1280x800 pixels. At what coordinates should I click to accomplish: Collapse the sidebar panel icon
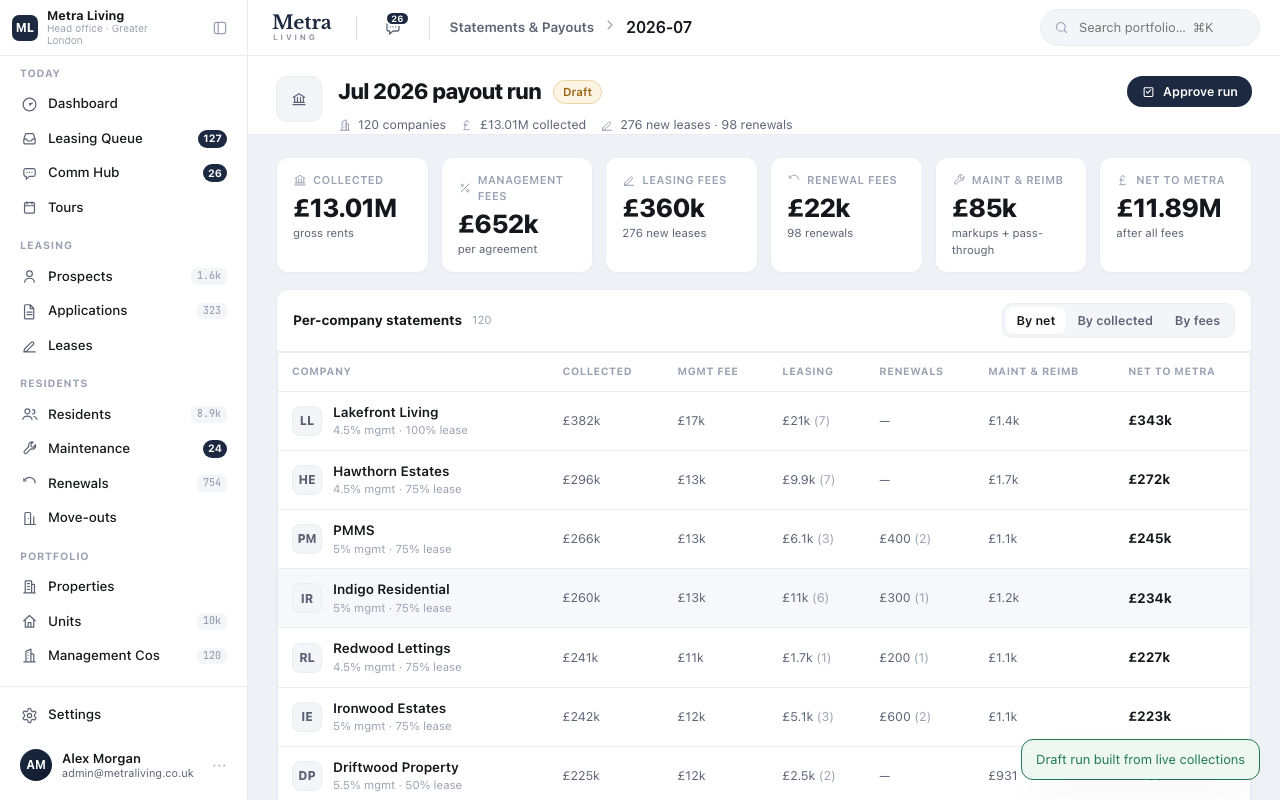220,28
